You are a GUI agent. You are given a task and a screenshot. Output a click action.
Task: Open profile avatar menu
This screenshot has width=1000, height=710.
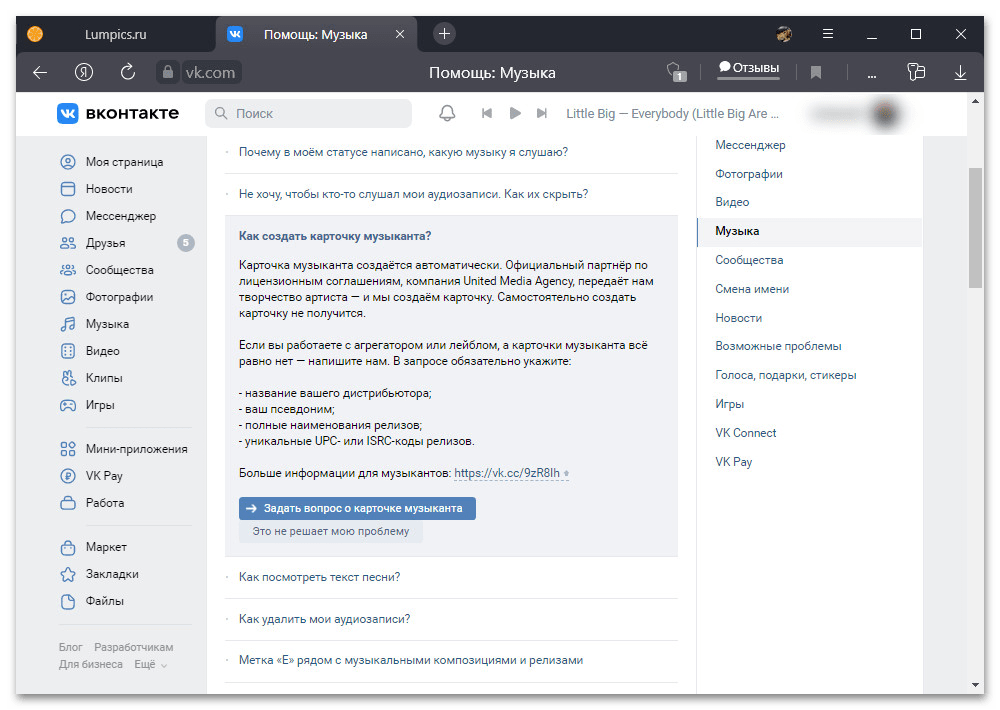pyautogui.click(x=885, y=114)
